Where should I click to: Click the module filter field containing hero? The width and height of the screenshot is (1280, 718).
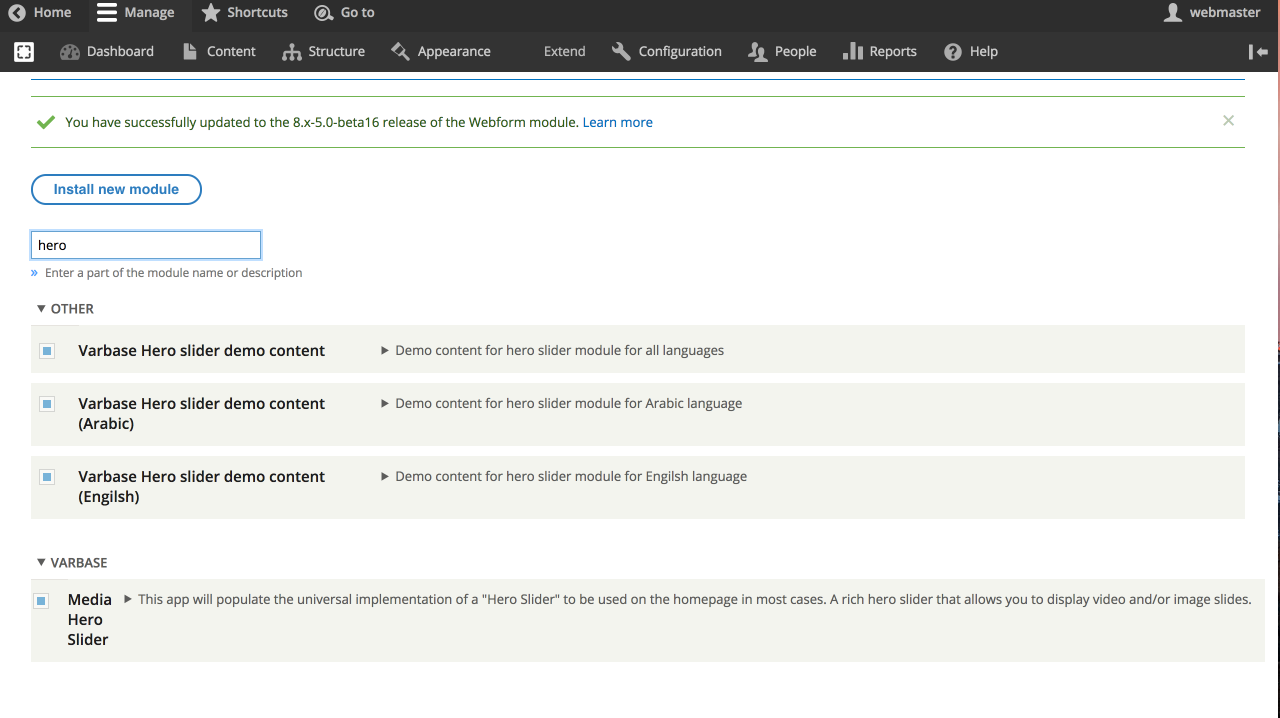(x=146, y=245)
